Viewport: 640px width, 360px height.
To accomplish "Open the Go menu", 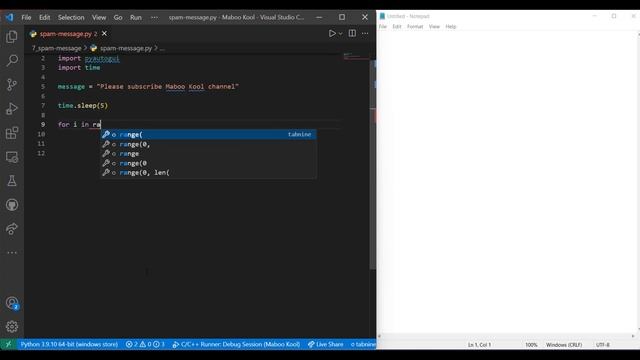I will pyautogui.click(x=118, y=18).
